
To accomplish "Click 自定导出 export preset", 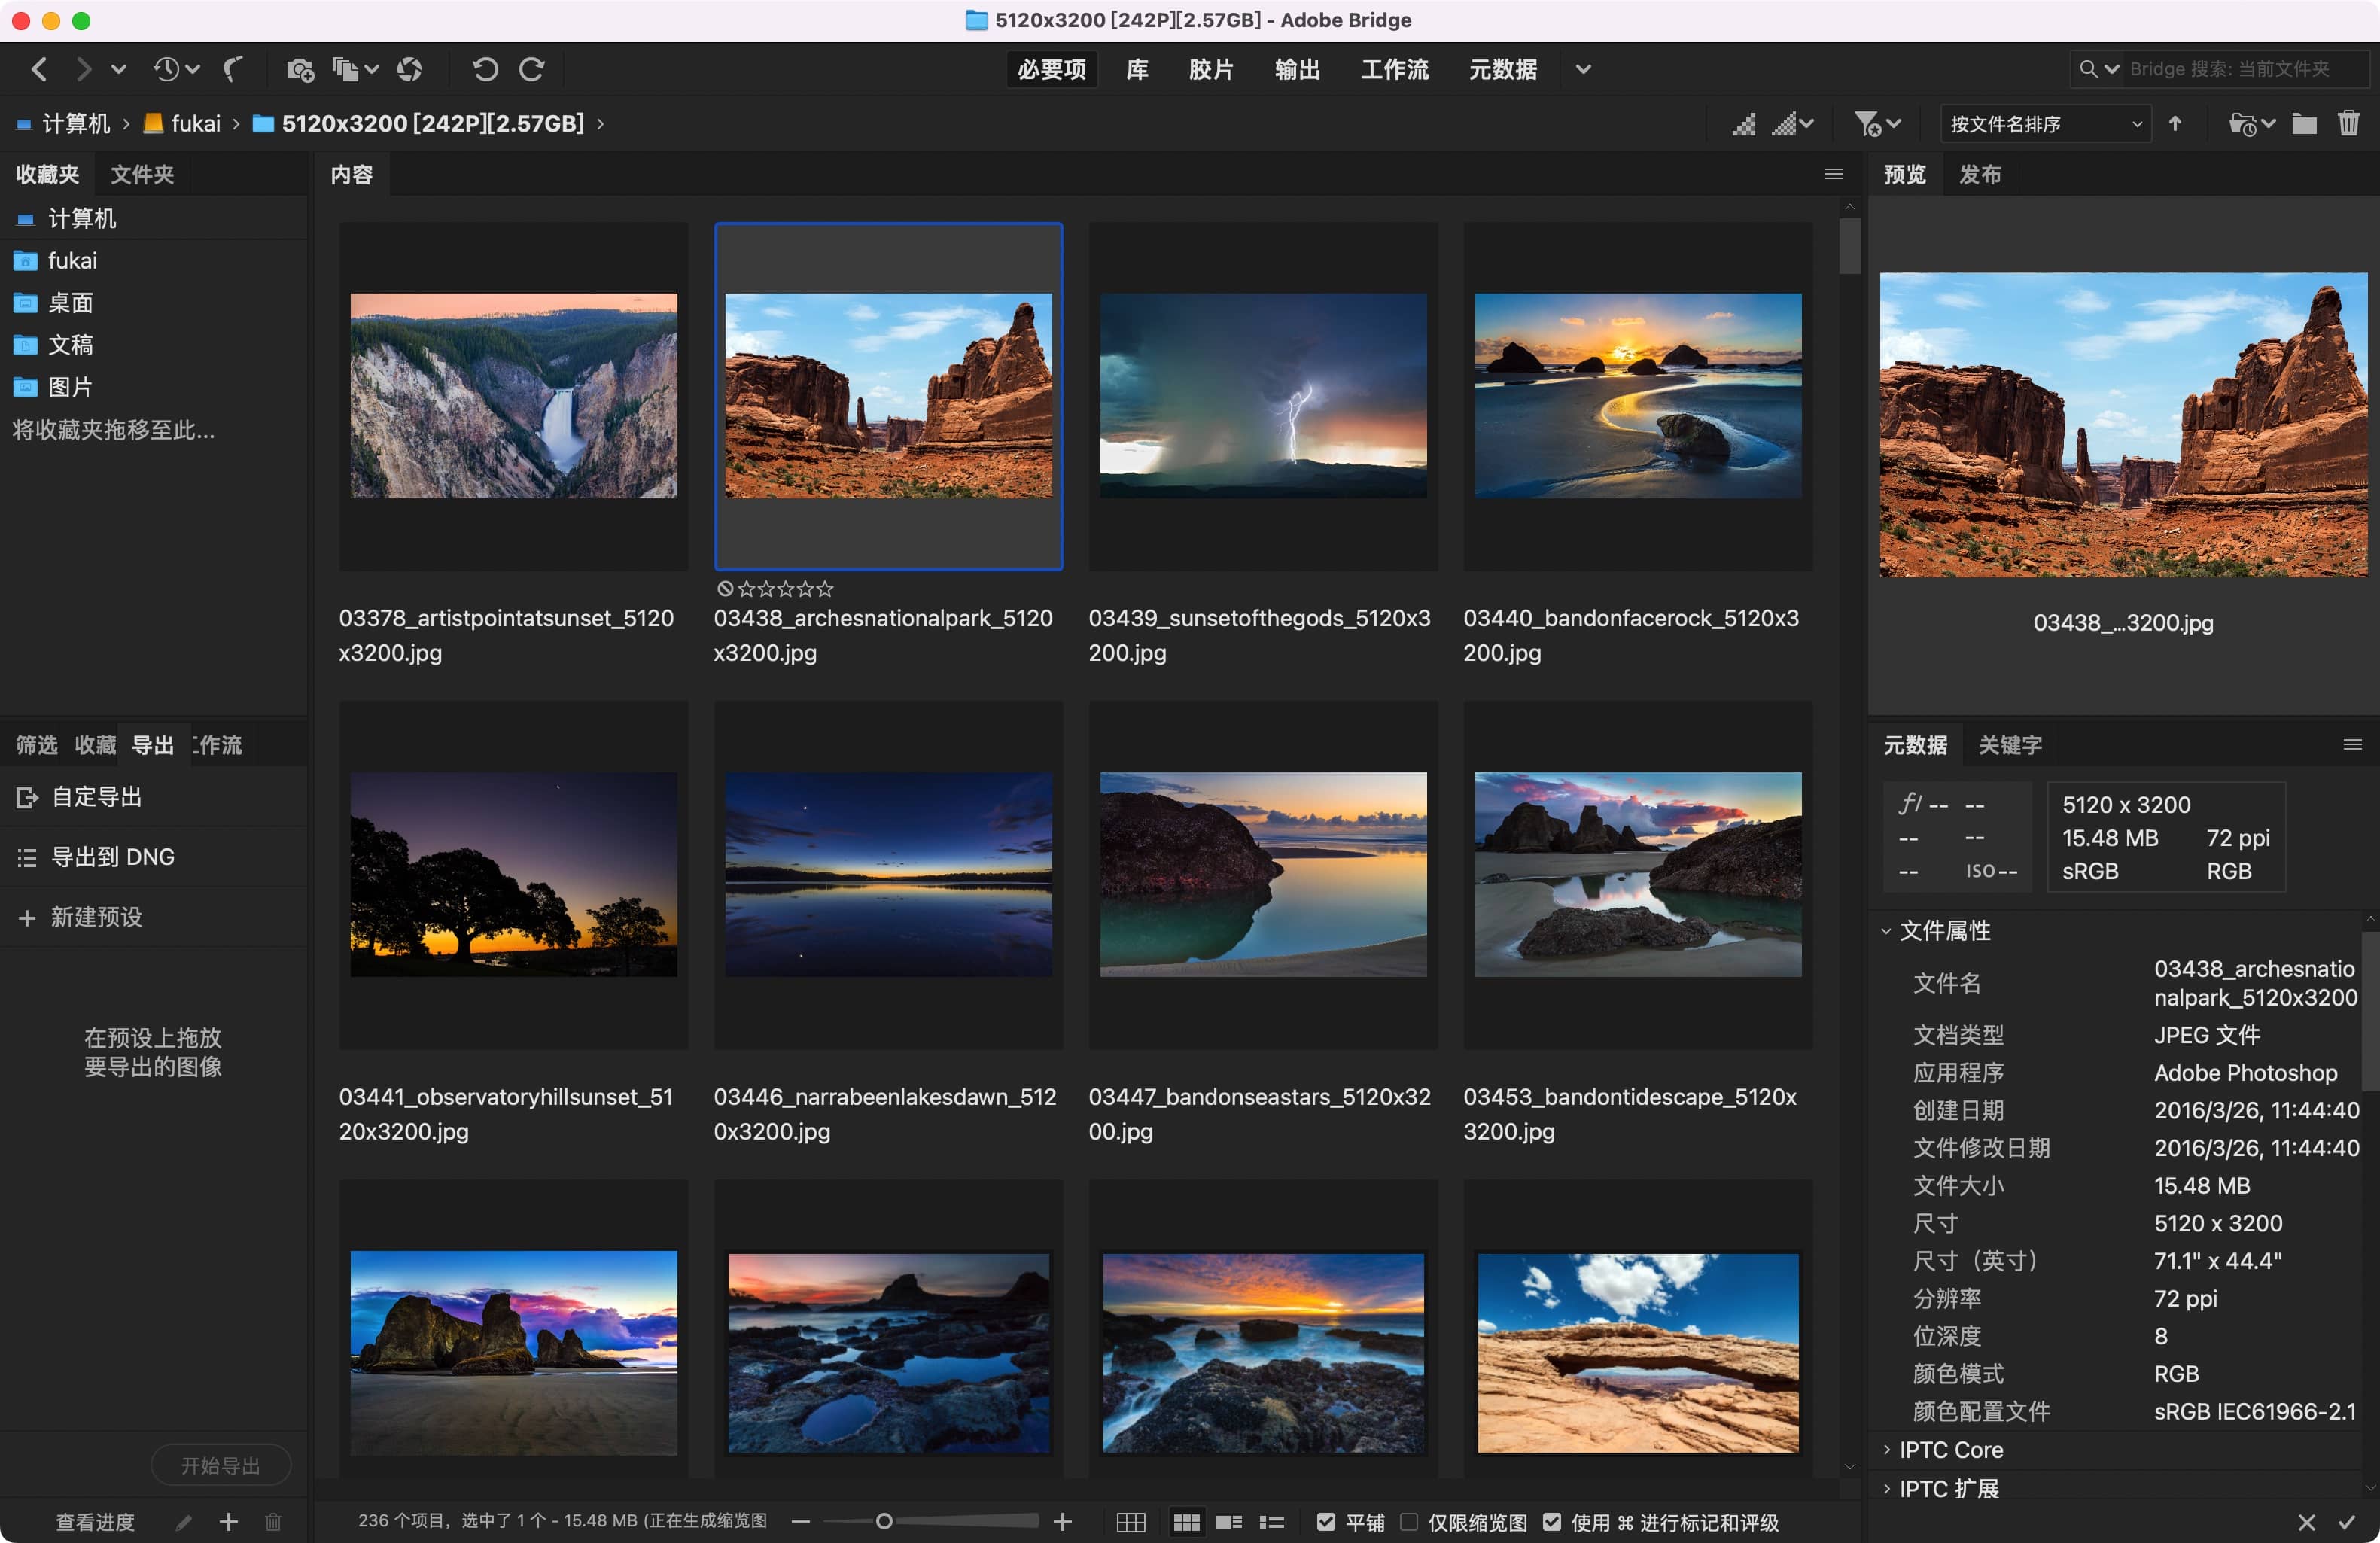I will click(97, 797).
